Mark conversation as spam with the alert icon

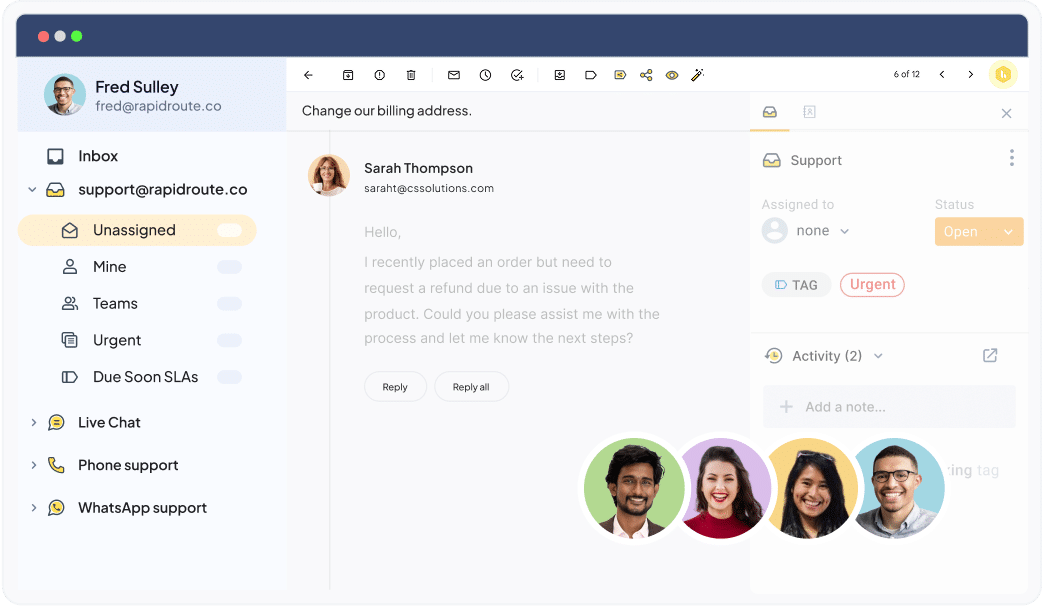click(x=380, y=75)
